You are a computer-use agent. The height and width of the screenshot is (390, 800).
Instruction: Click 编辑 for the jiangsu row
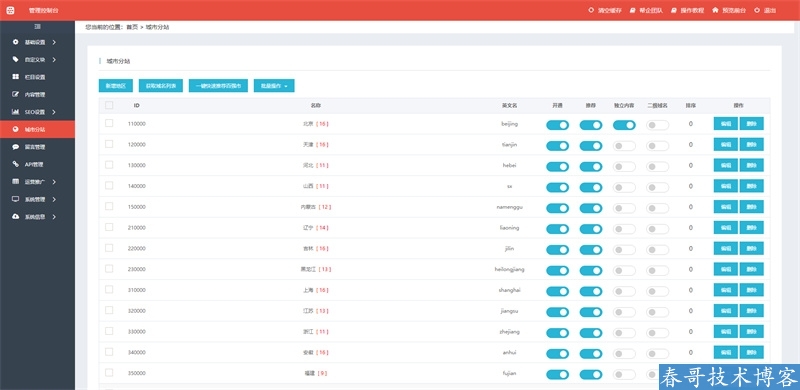coord(726,310)
